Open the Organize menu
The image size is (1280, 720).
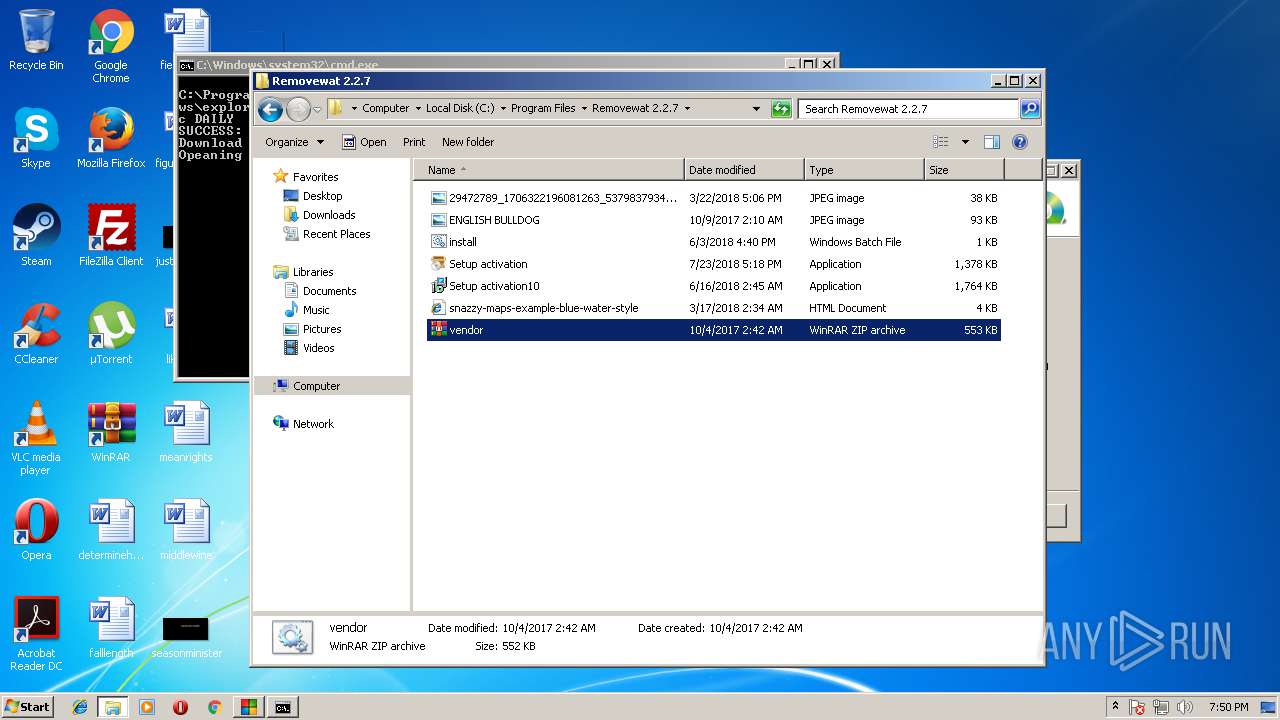(x=294, y=142)
